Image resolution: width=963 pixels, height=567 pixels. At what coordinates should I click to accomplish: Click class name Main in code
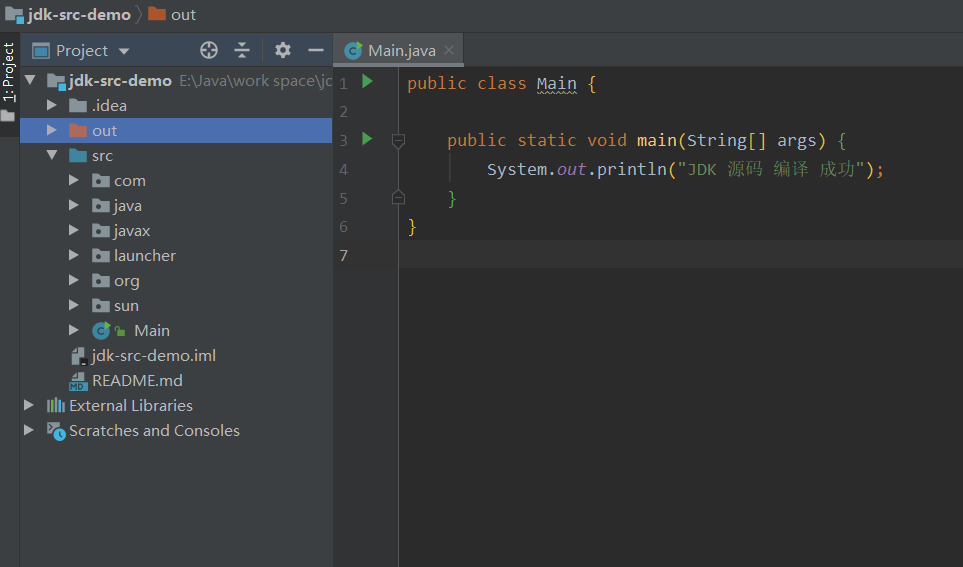click(556, 84)
